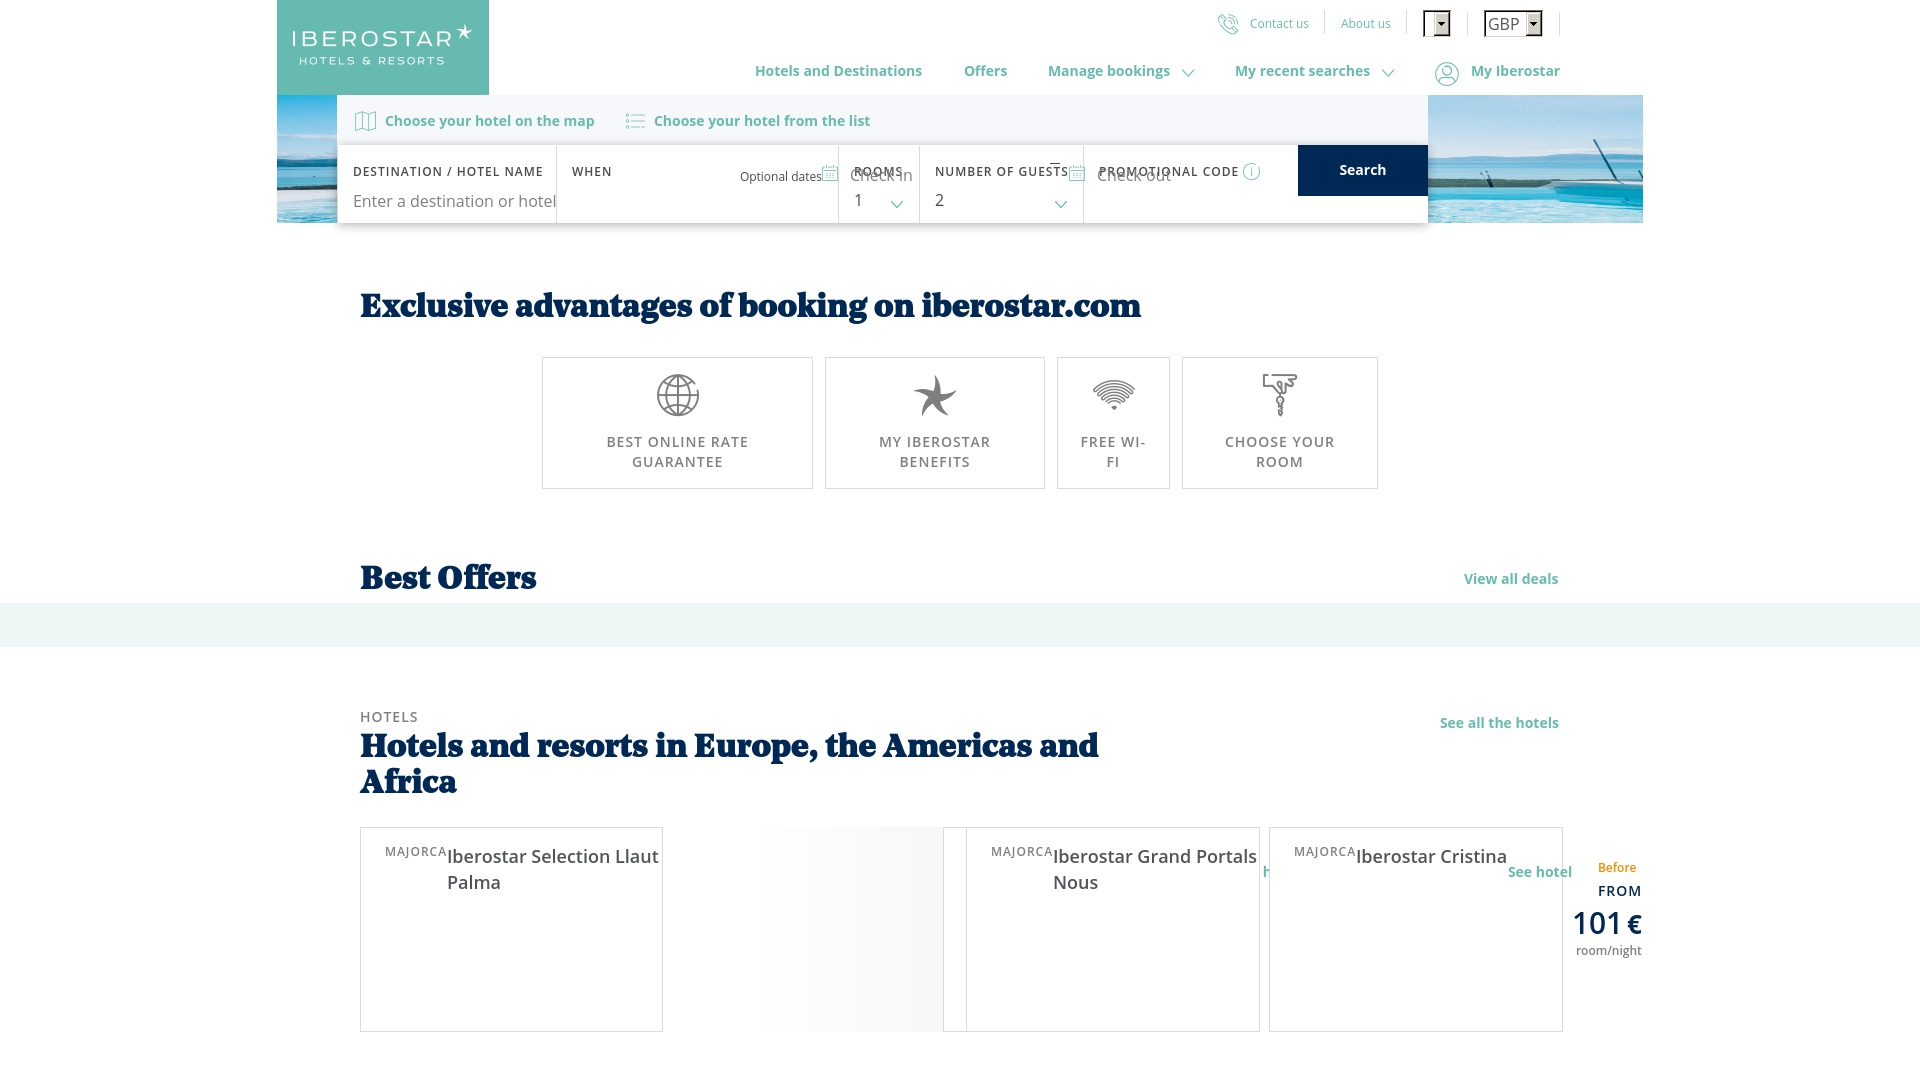This screenshot has height=1080, width=1920.
Task: Click the check-out calendar icon
Action: click(x=1077, y=173)
